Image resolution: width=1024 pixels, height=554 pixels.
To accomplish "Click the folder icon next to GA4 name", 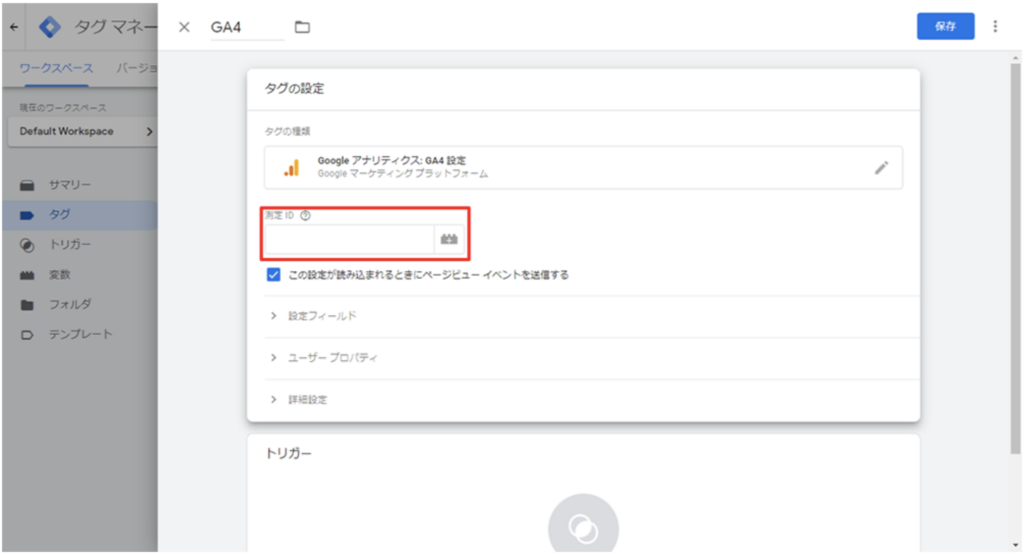I will coord(302,27).
